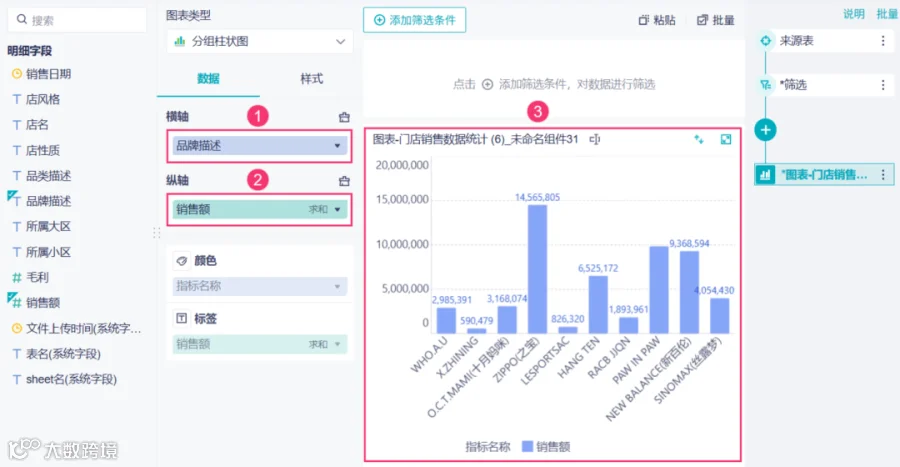Click the chart step bar-chart icon
Viewport: 900px width, 467px height.
pos(765,174)
